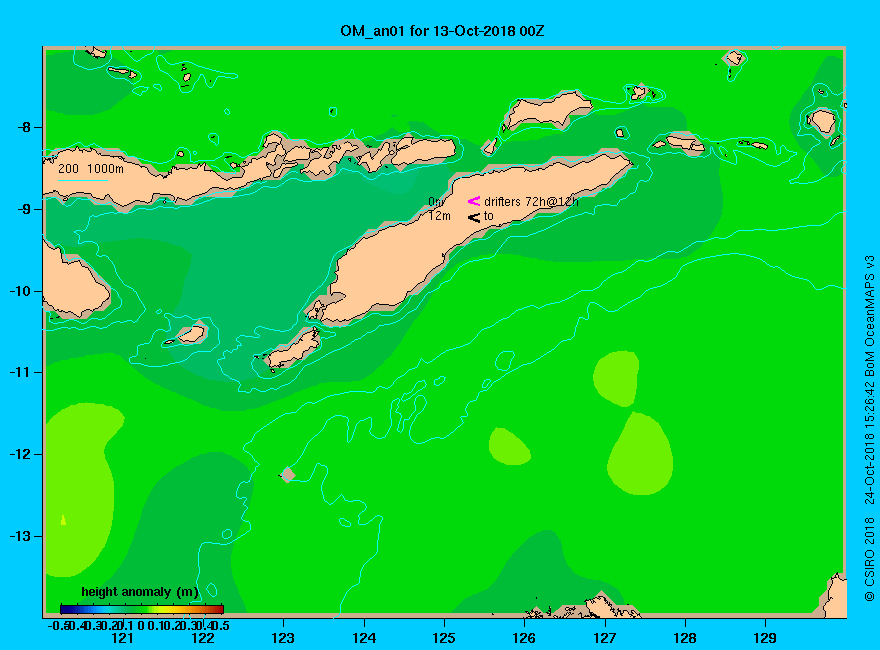Click longitude label 125

(444, 638)
